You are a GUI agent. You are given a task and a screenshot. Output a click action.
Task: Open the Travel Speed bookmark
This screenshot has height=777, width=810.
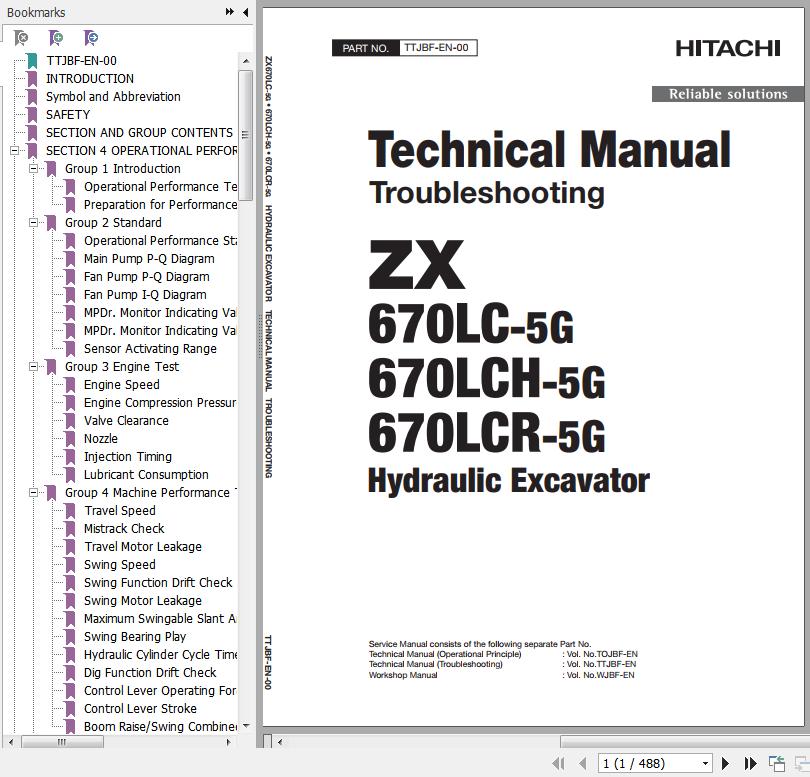(120, 511)
